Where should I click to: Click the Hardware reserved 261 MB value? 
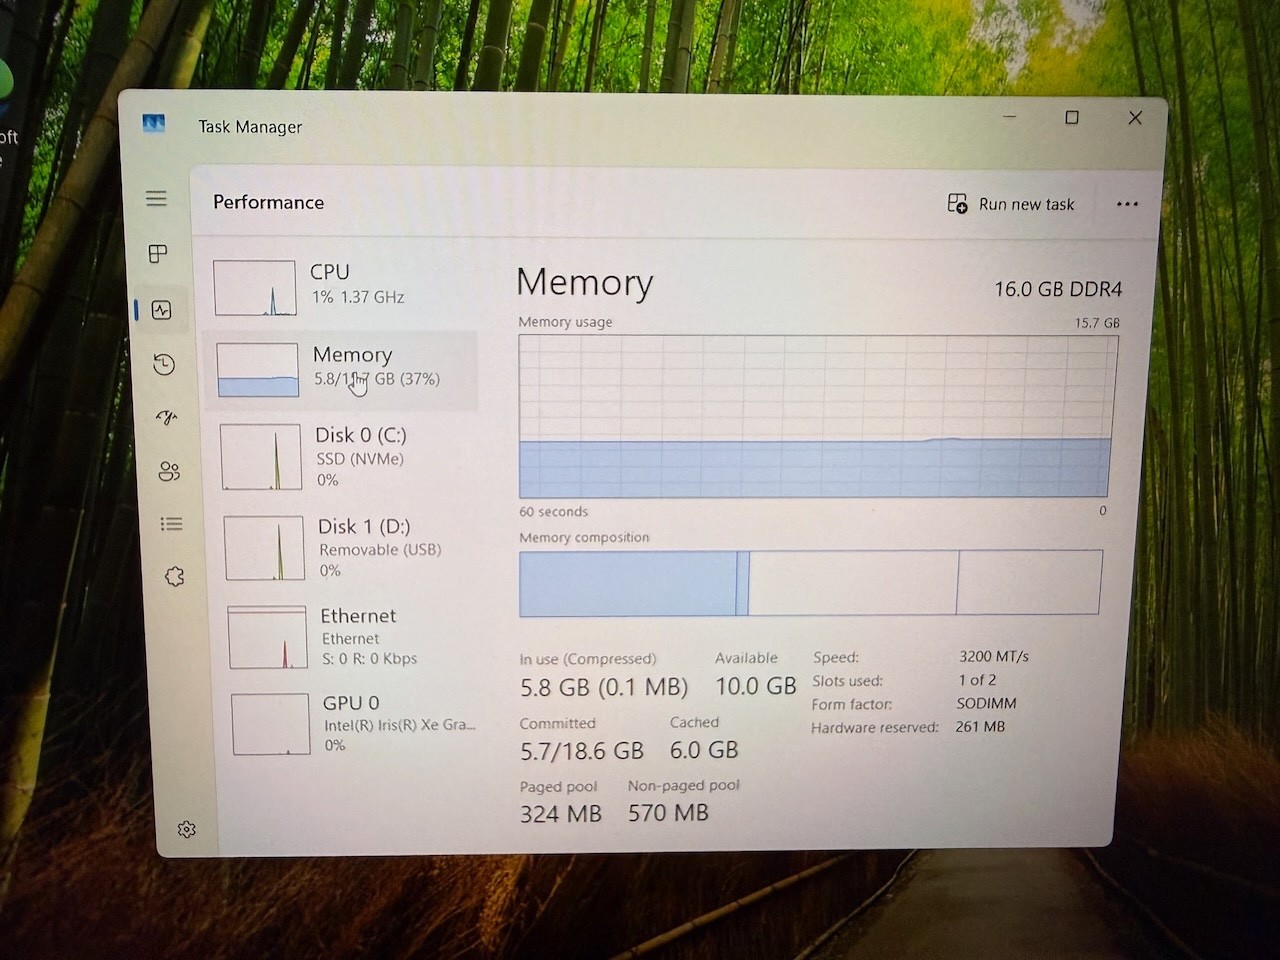980,727
